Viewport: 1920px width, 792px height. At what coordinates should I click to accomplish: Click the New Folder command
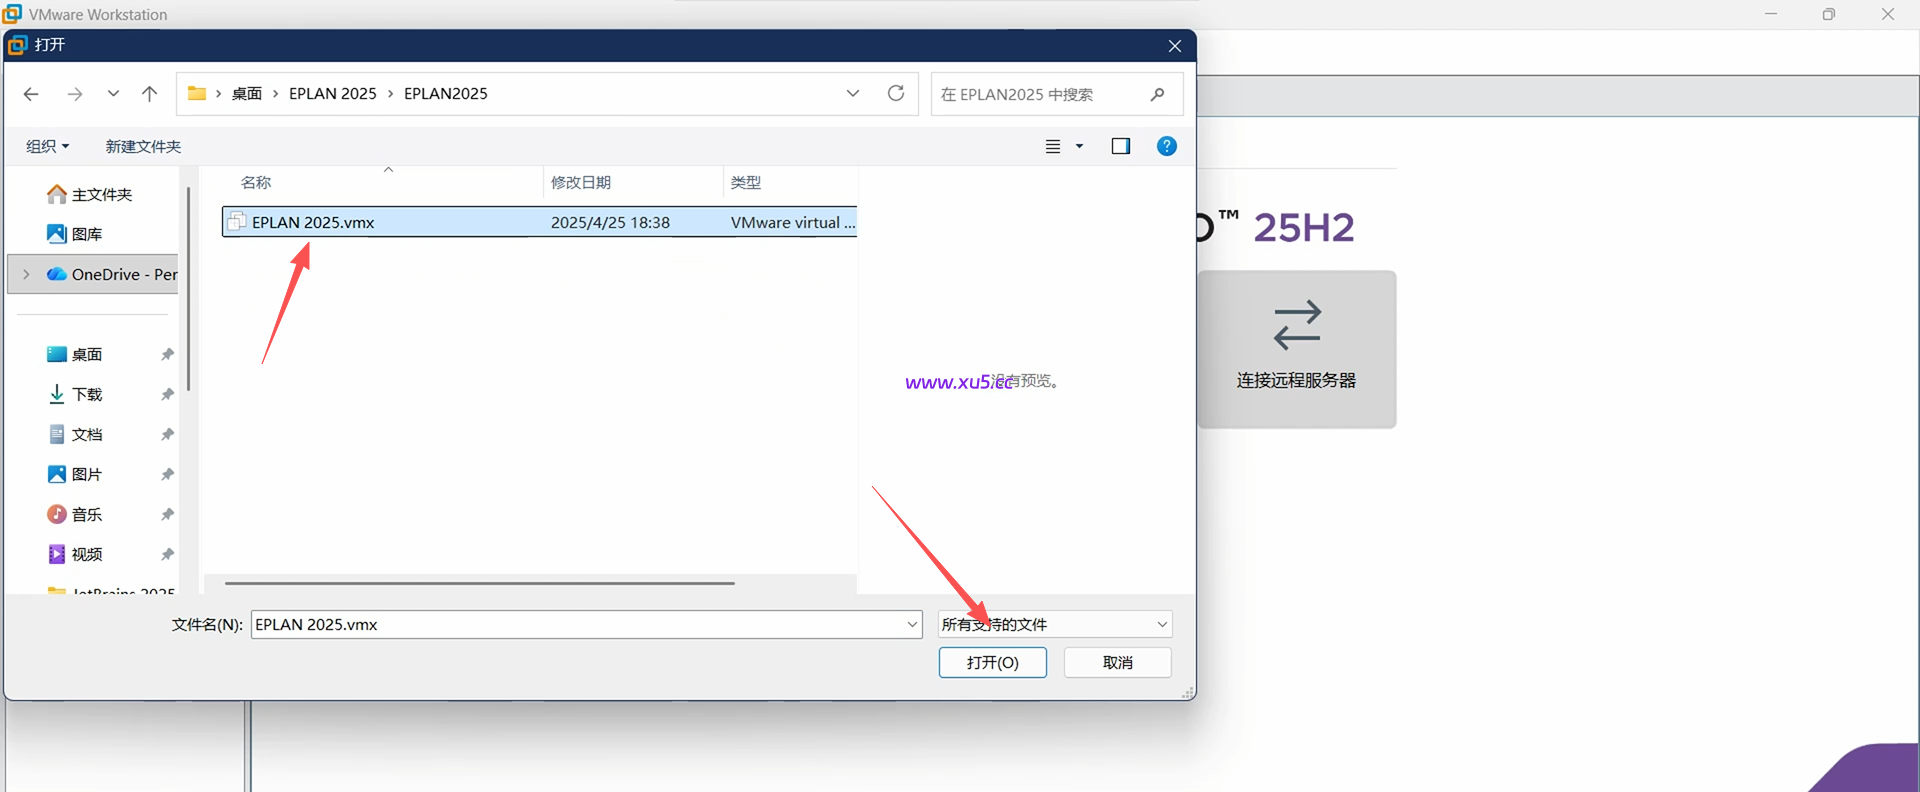[143, 146]
